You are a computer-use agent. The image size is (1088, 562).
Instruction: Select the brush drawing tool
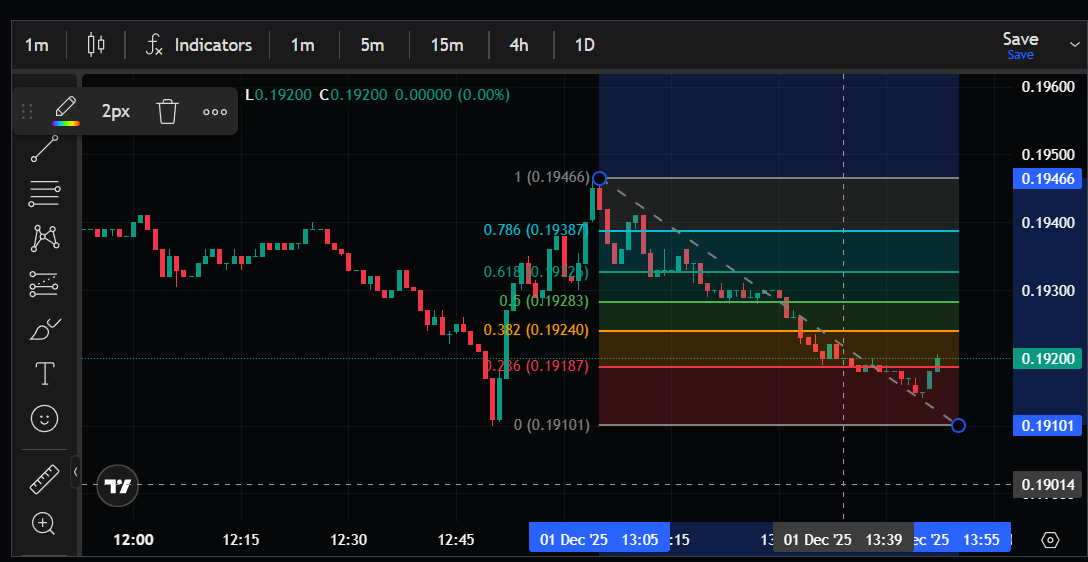(44, 329)
